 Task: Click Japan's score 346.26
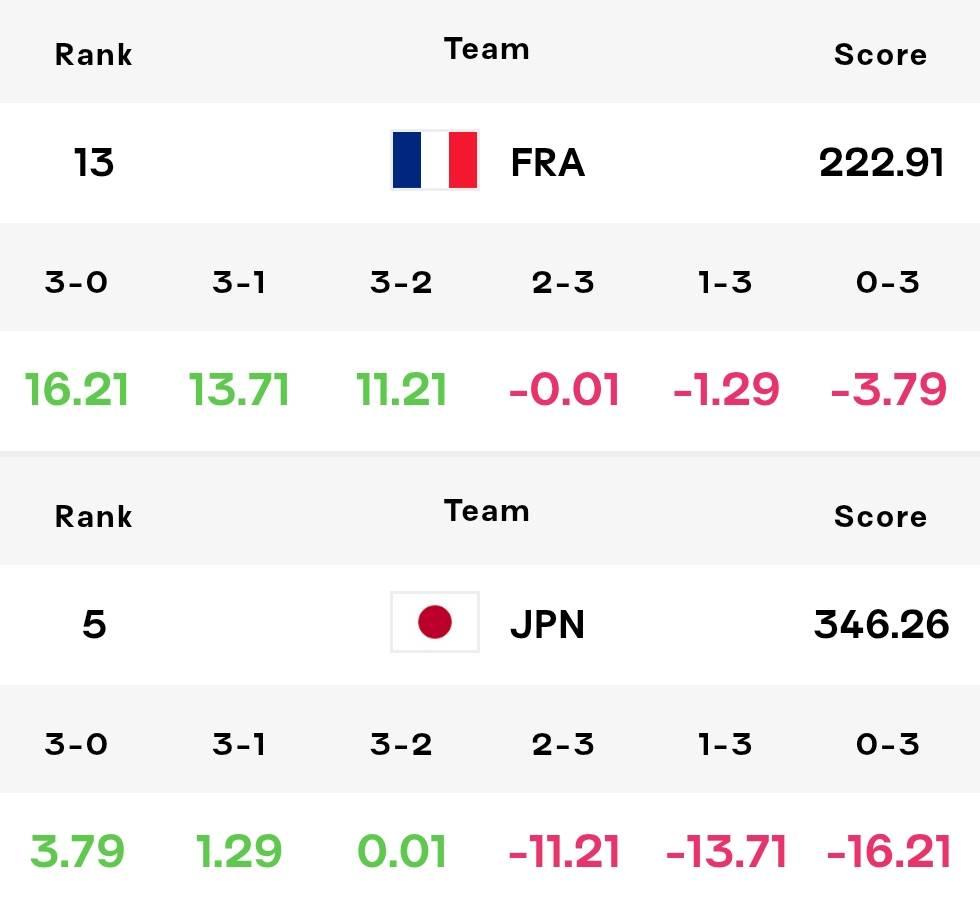(881, 624)
